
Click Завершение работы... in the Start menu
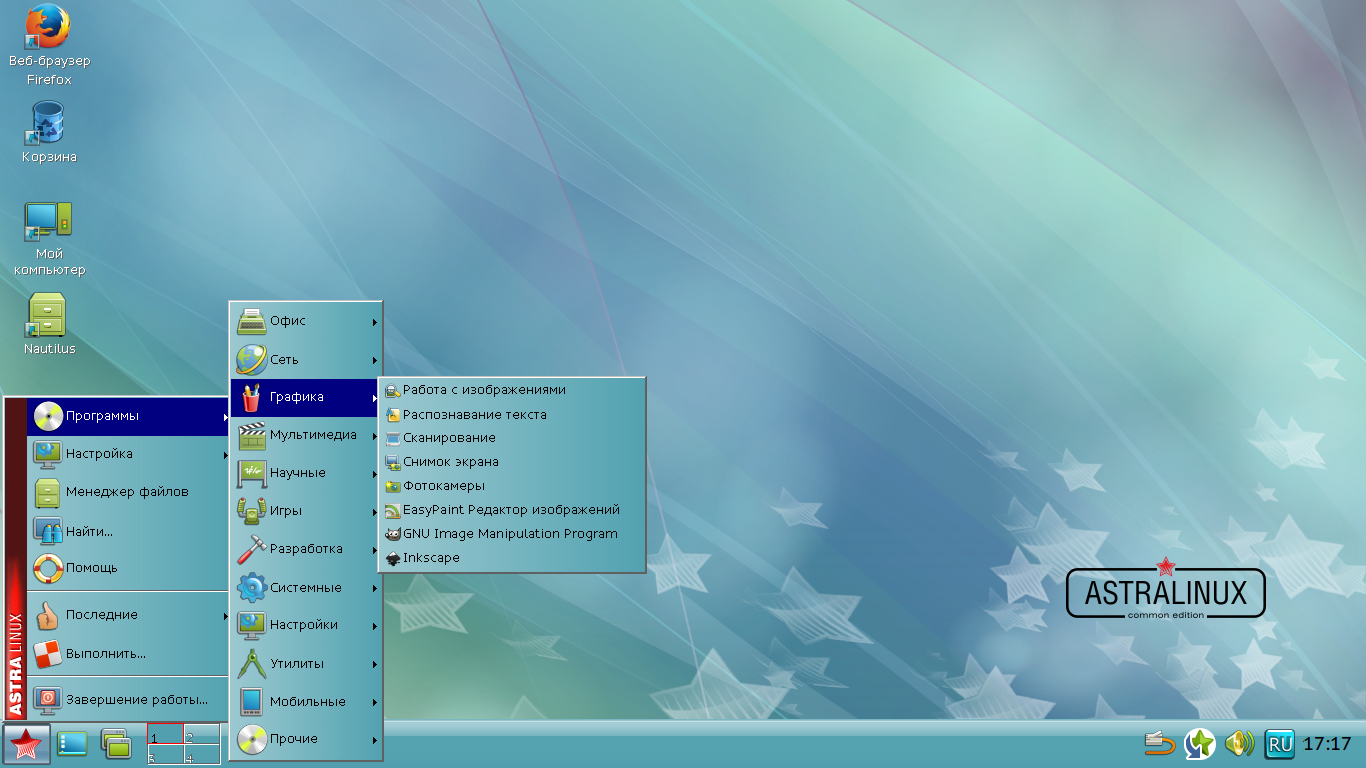tap(130, 700)
